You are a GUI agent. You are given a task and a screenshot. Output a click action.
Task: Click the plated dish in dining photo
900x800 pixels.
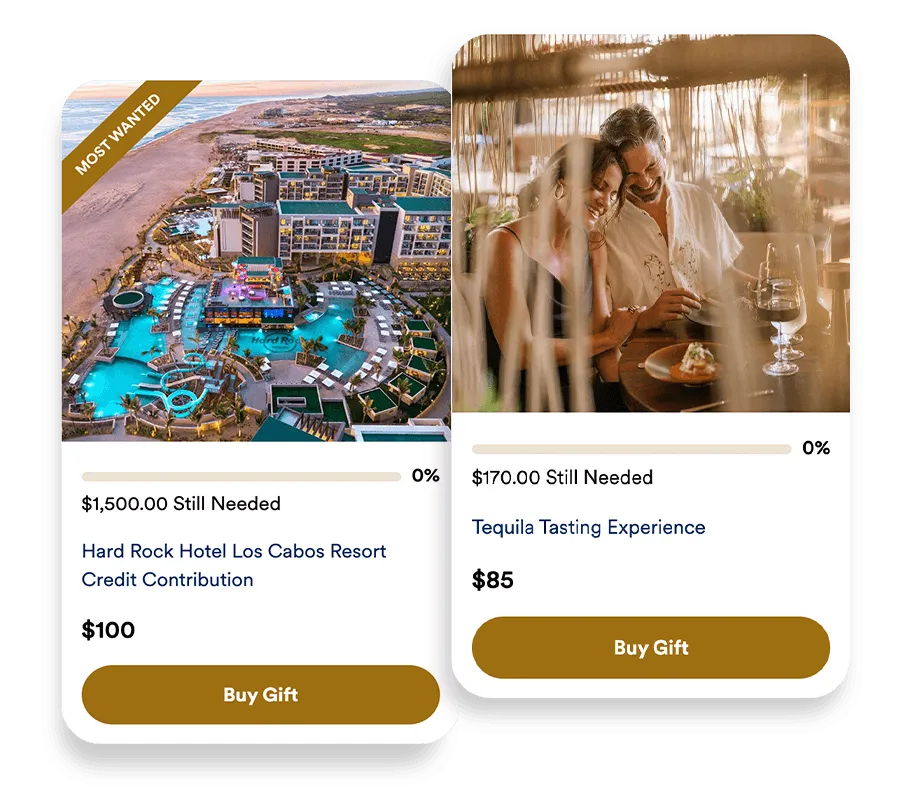tap(686, 365)
